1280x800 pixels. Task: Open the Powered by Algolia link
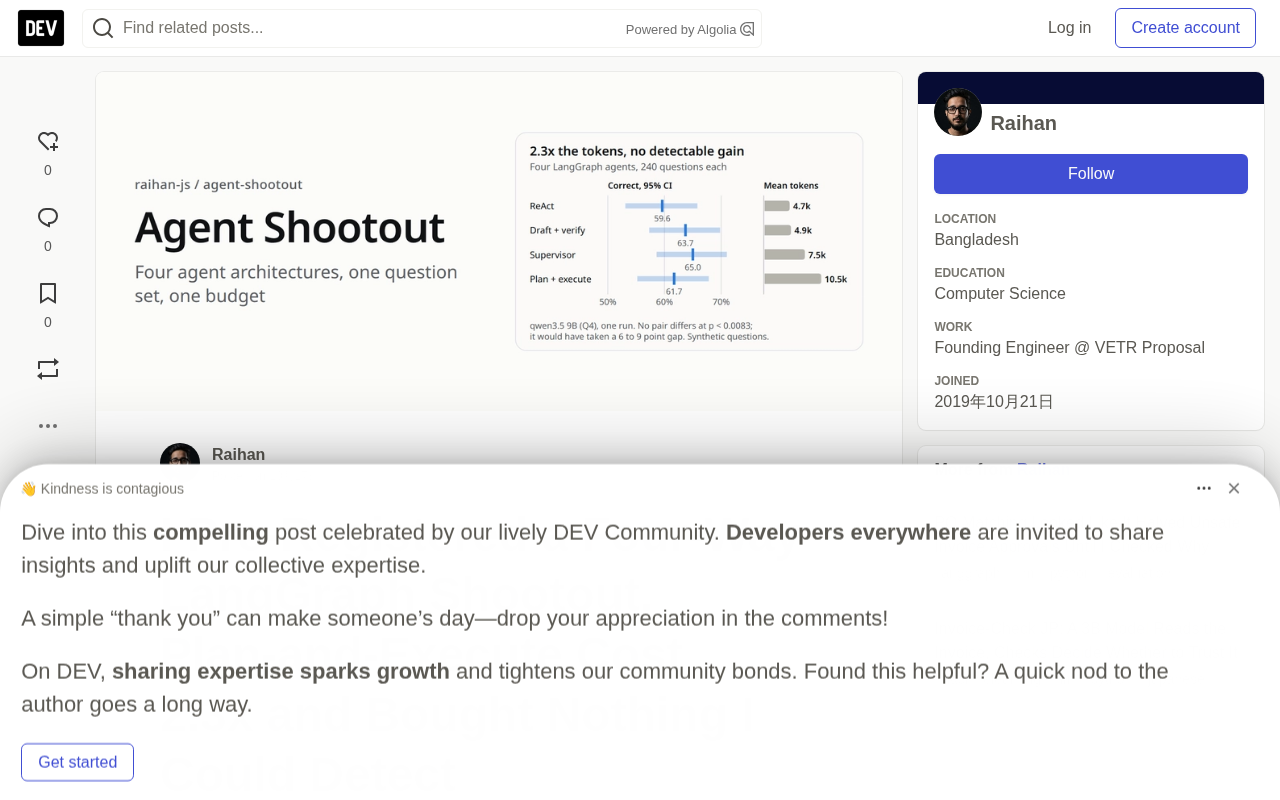(x=690, y=29)
